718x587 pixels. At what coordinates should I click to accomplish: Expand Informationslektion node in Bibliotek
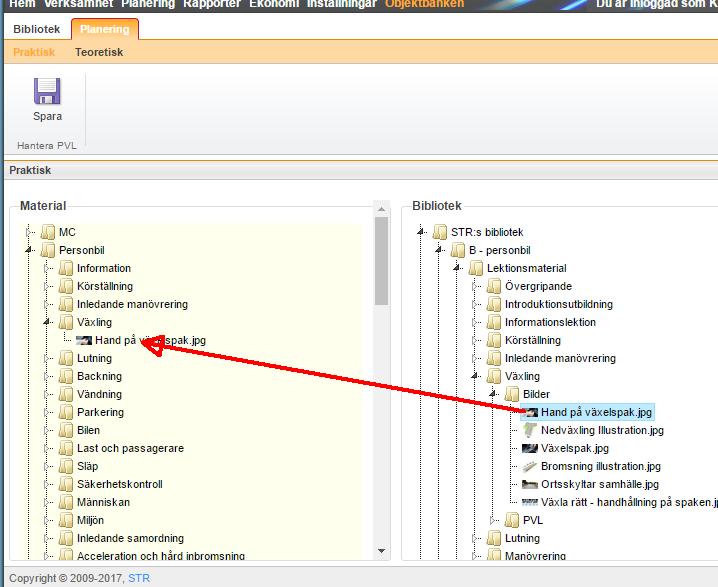tap(475, 322)
